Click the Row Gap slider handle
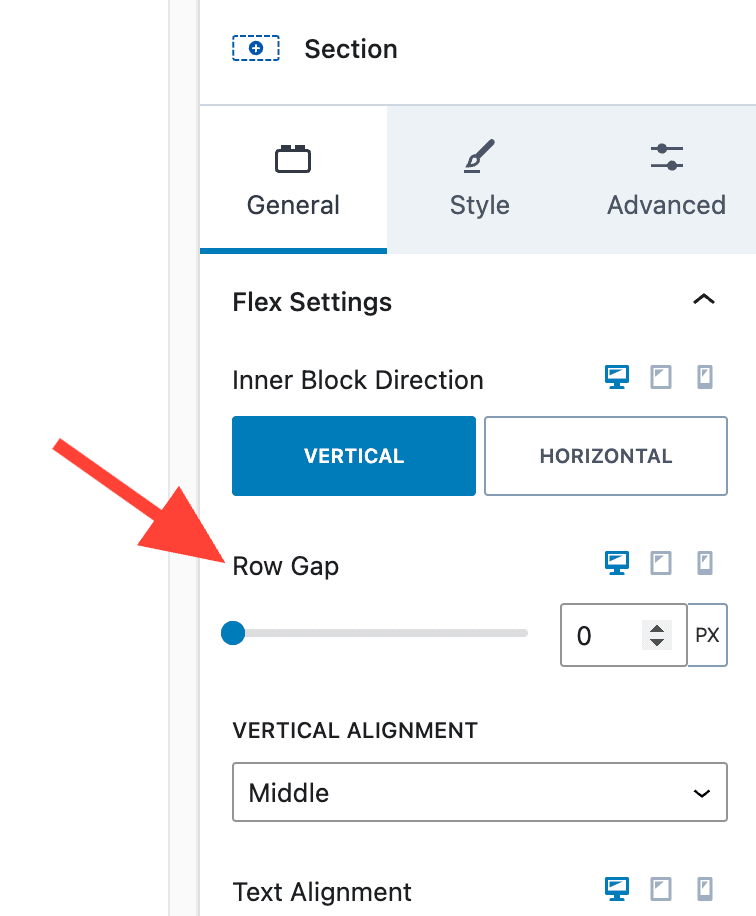The image size is (756, 916). pyautogui.click(x=233, y=633)
